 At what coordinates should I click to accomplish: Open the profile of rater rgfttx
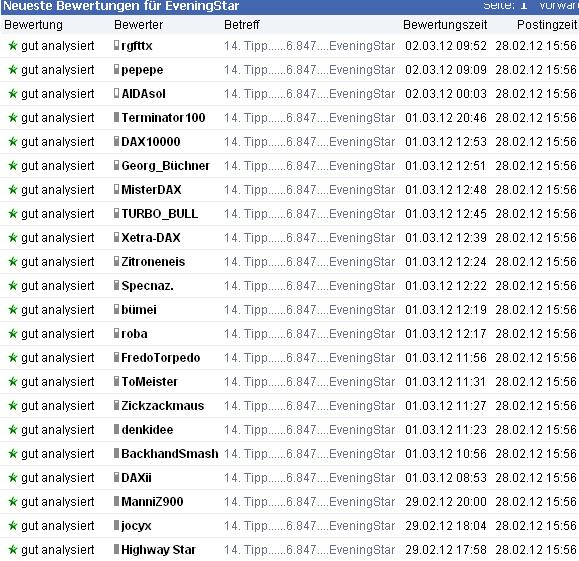[137, 46]
